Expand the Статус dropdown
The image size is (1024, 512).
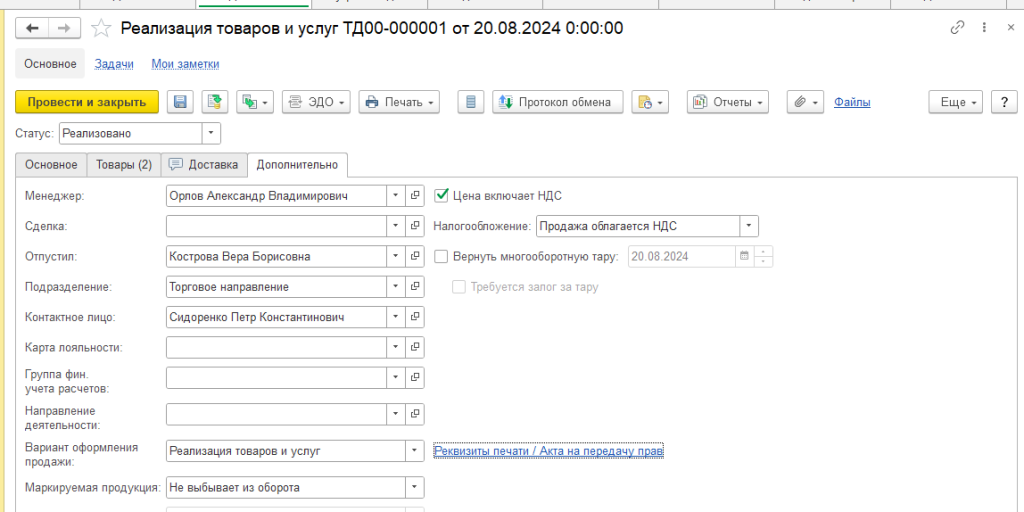coord(211,133)
